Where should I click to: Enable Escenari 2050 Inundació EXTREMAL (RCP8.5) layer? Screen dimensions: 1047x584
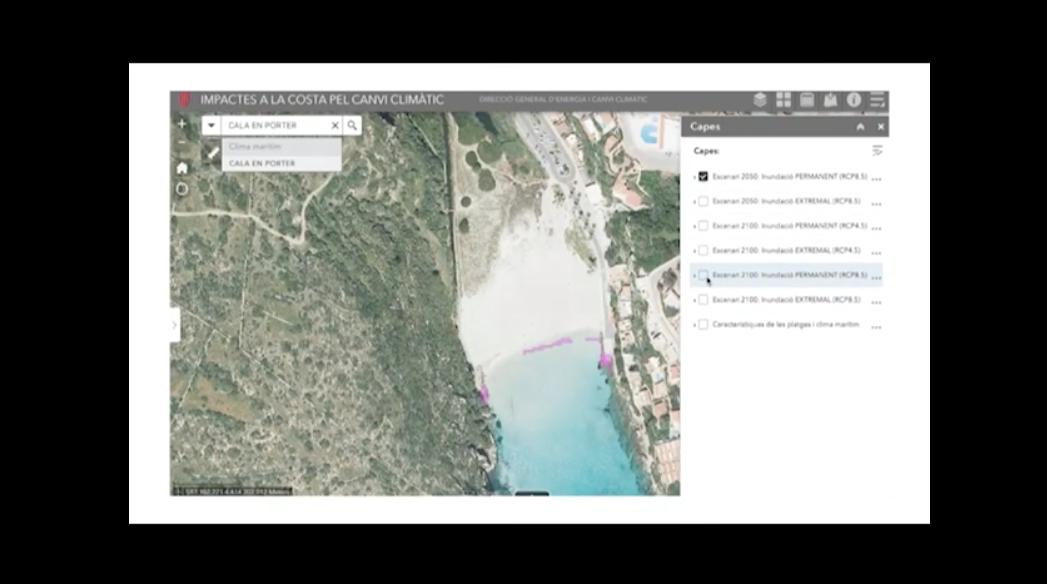(703, 201)
